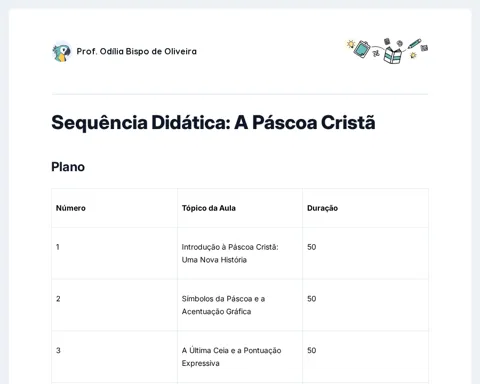Click the green pencil illustration icon
Image resolution: width=480 pixels, height=384 pixels.
pos(414,44)
